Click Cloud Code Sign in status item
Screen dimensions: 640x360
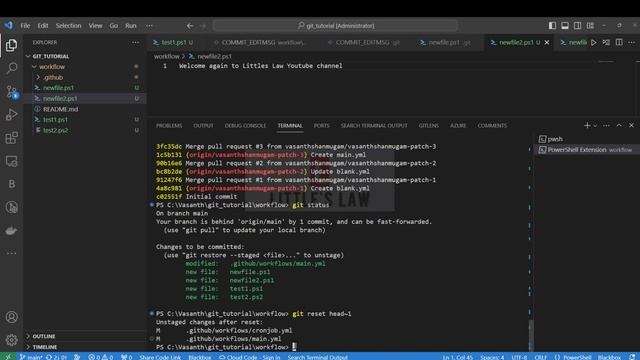[250, 357]
